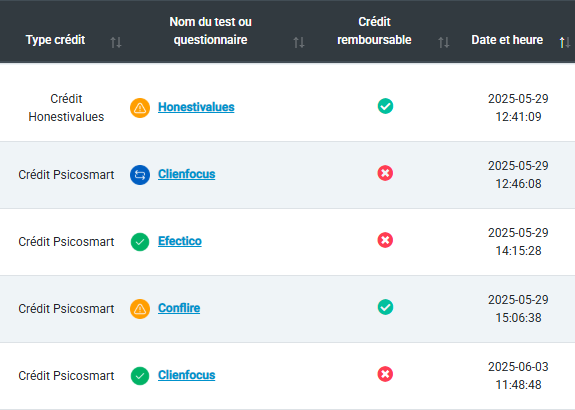Screen dimensions: 575x410
Task: Click the green checkmark icon beside the last Clienfocus
Action: 140,376
